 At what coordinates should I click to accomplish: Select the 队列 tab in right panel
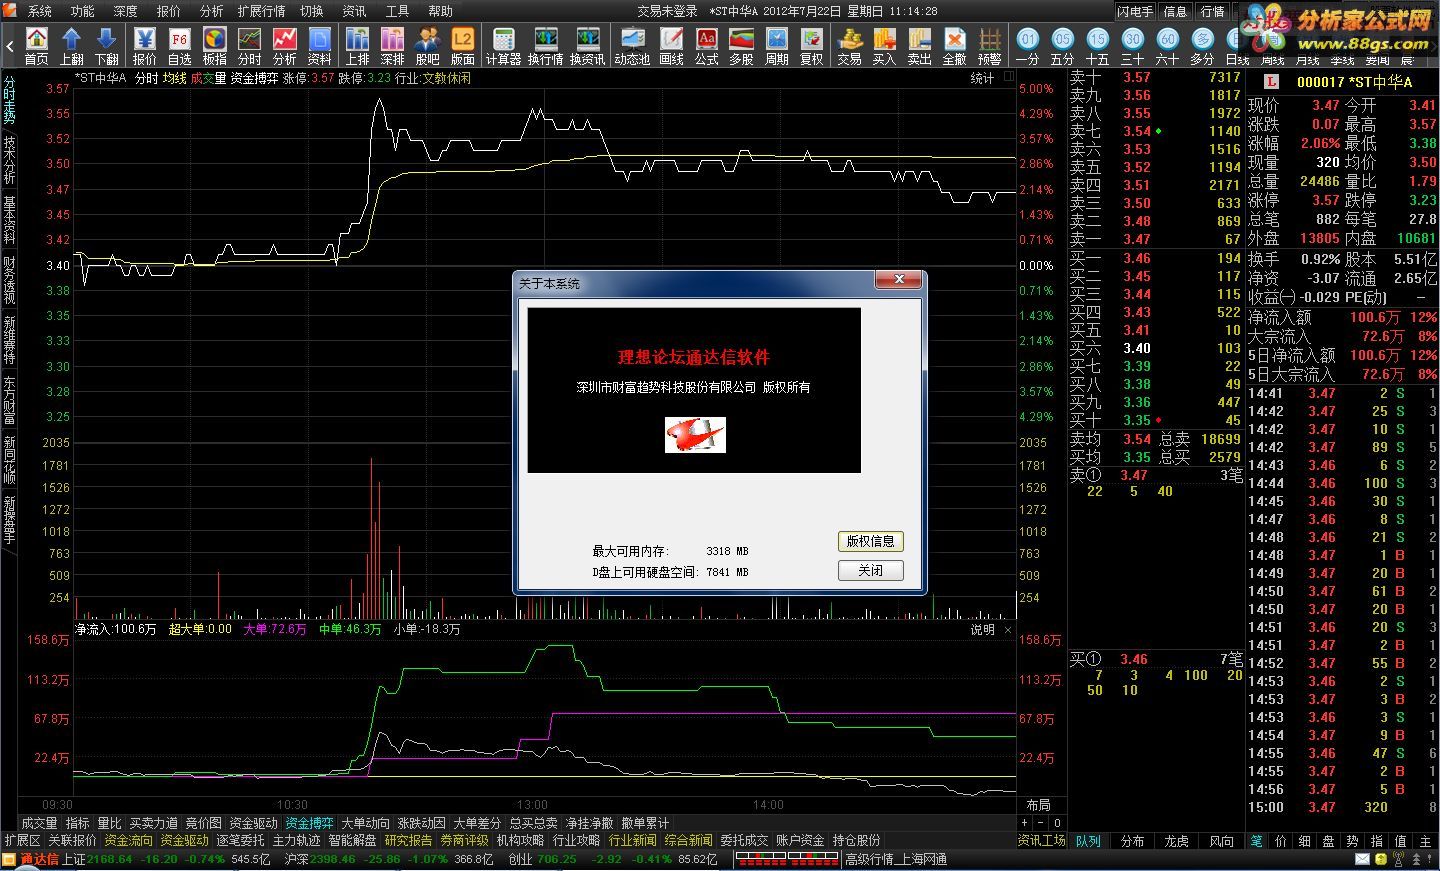[x=1088, y=841]
